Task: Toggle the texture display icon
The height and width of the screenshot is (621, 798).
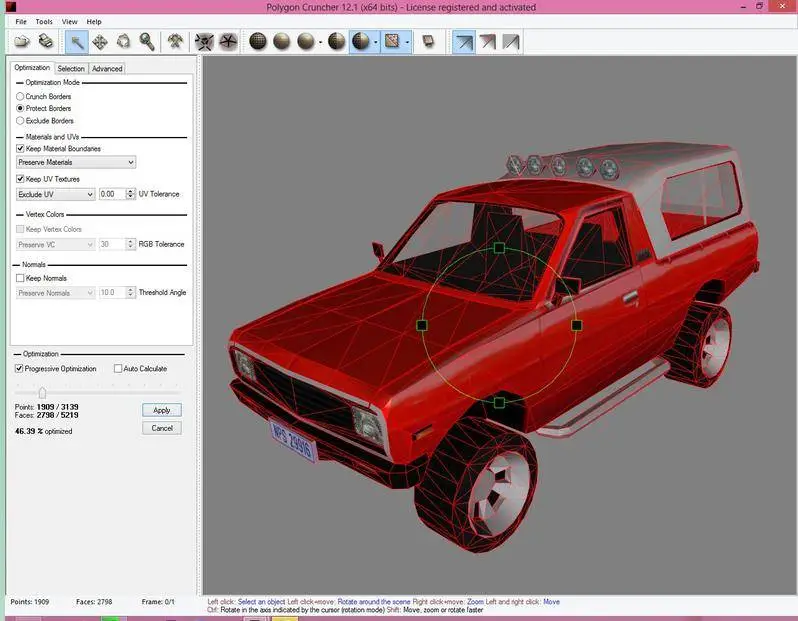Action: (x=392, y=42)
